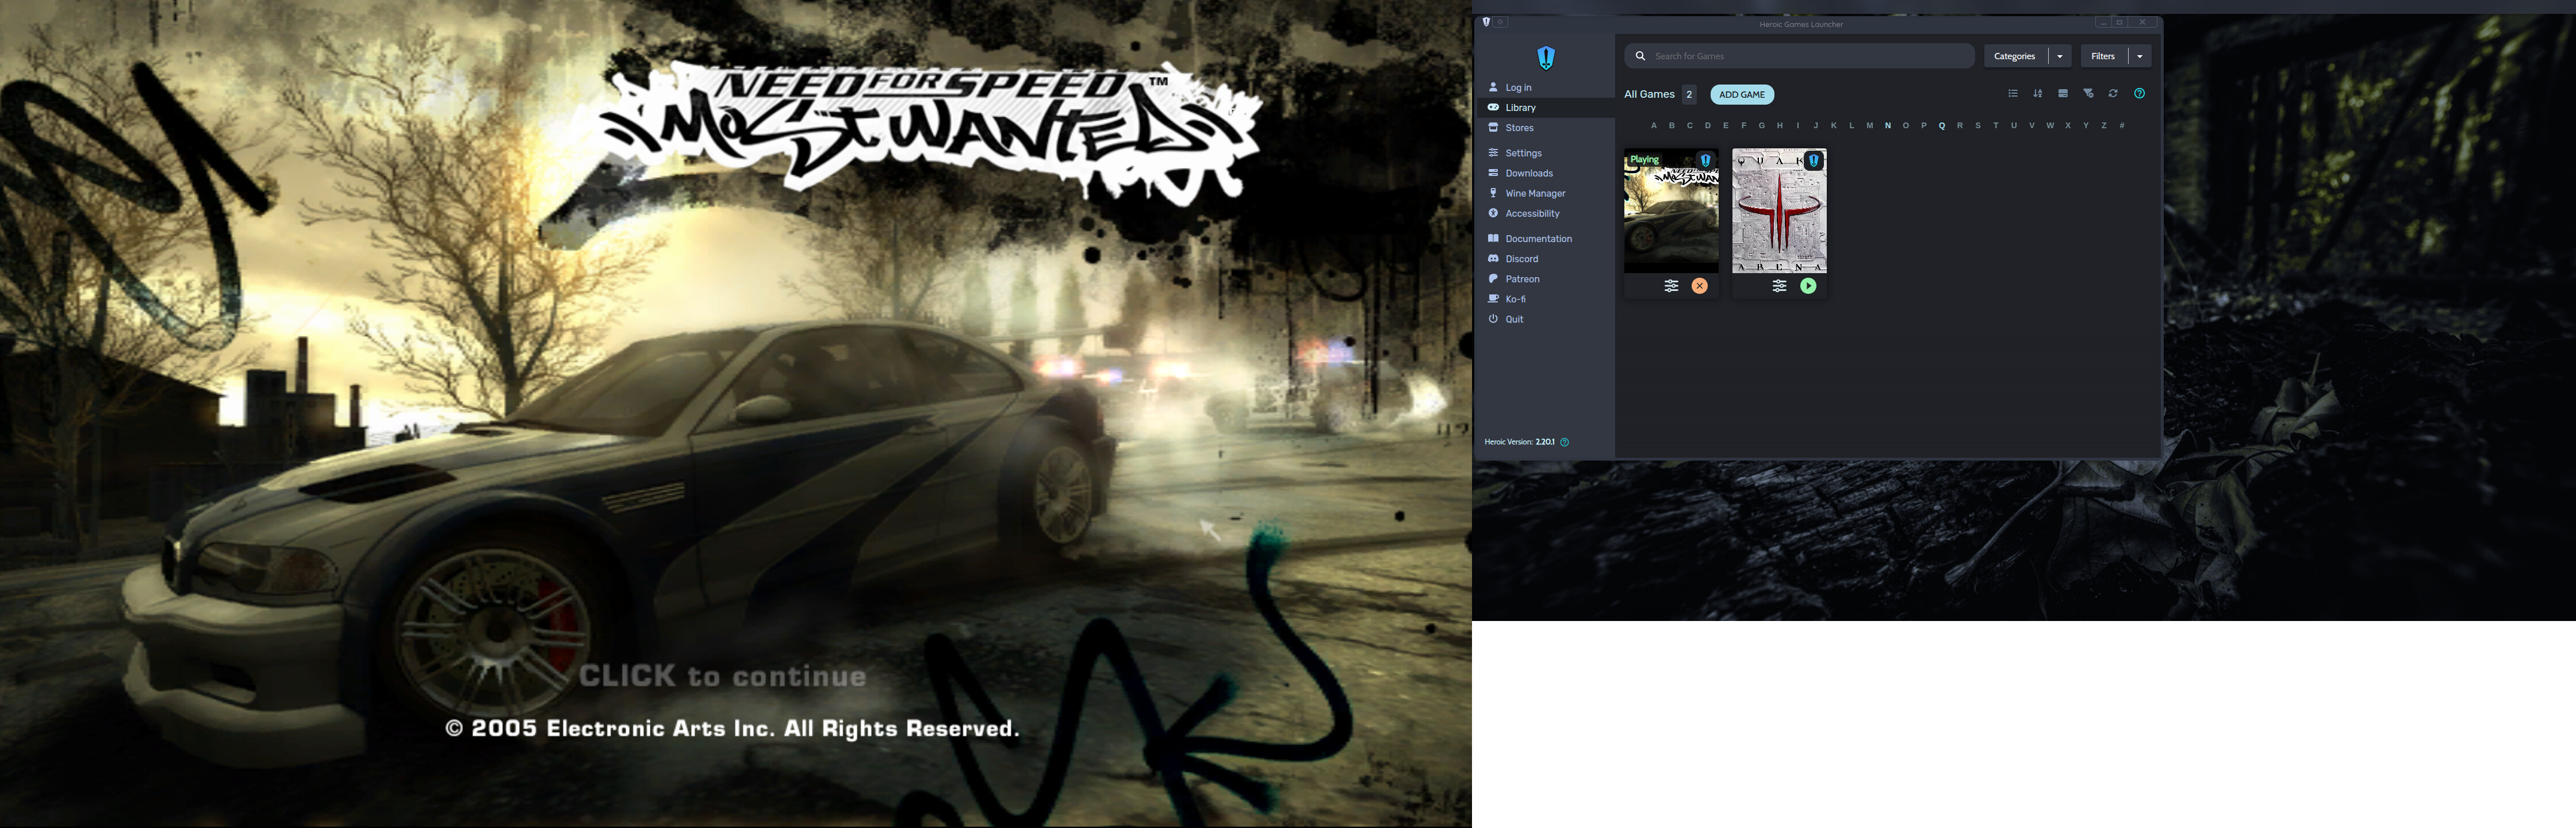This screenshot has width=2576, height=828.
Task: Click Heroic shield logo in sidebar
Action: [1546, 57]
